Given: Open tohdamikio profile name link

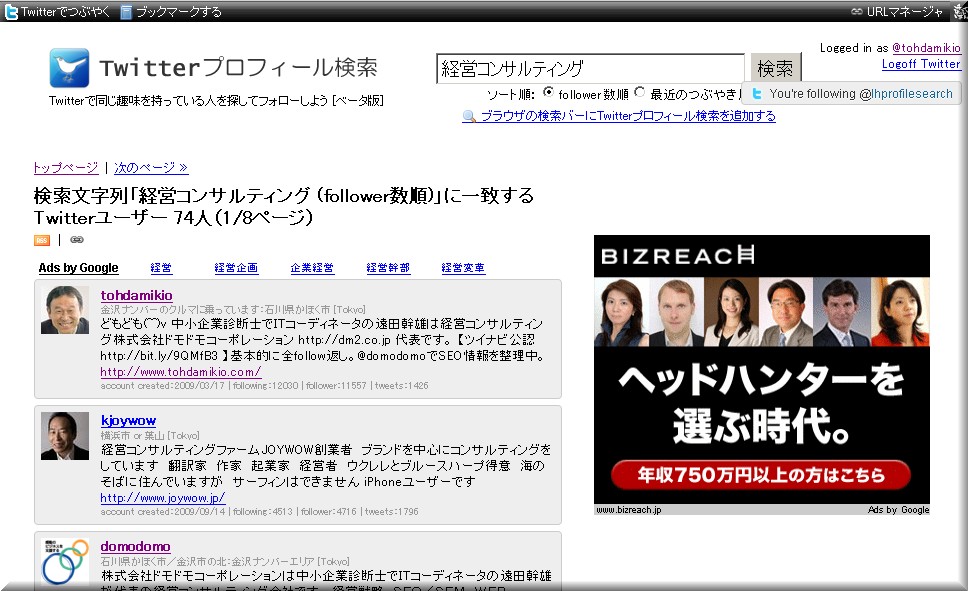Looking at the screenshot, I should pyautogui.click(x=136, y=295).
